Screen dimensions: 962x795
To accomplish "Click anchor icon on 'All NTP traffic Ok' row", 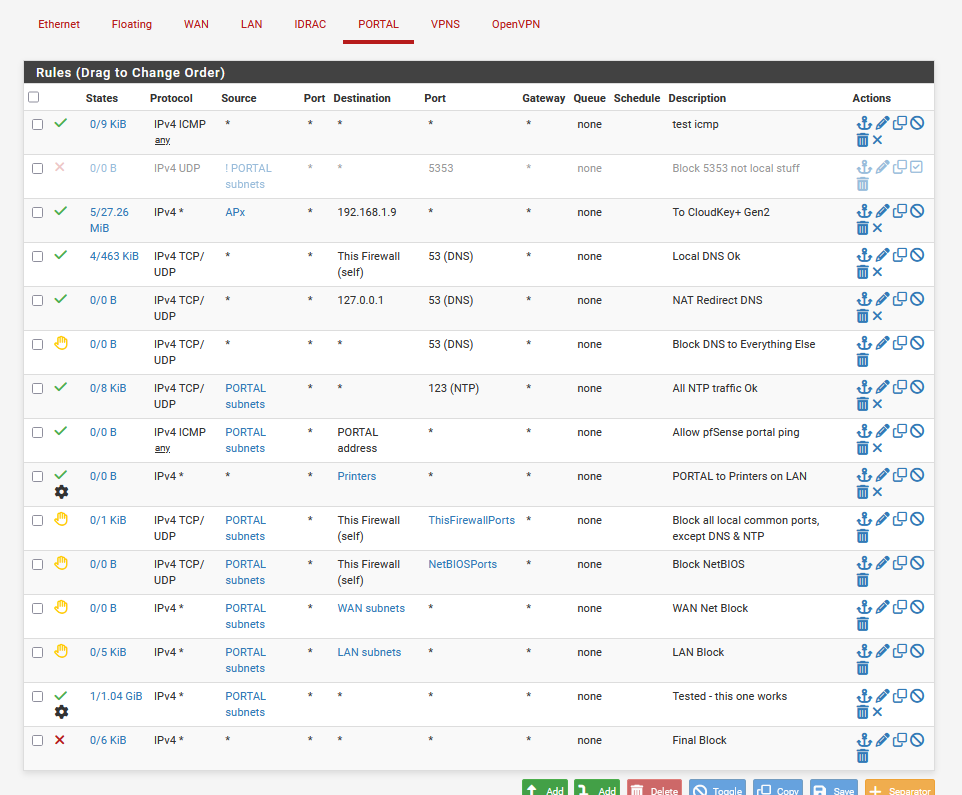I will 864,388.
